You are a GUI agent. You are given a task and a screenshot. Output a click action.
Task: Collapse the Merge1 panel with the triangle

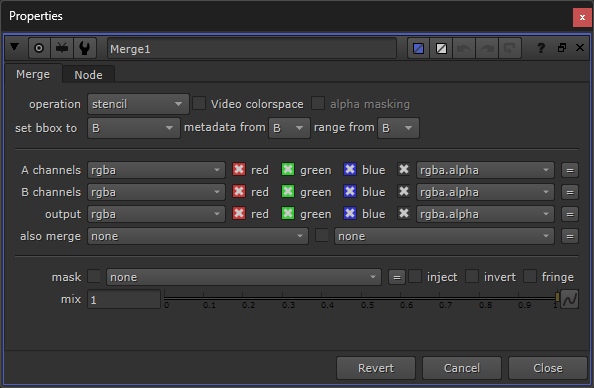point(14,47)
